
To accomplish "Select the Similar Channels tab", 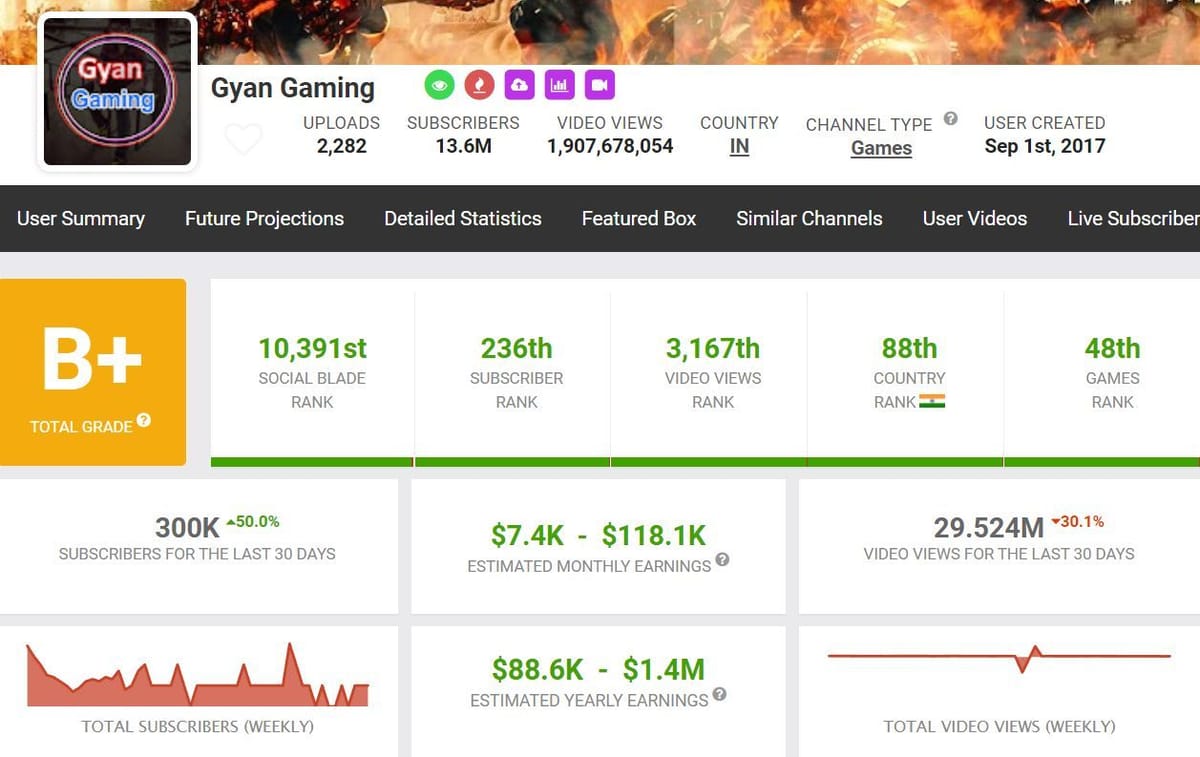I will (809, 218).
